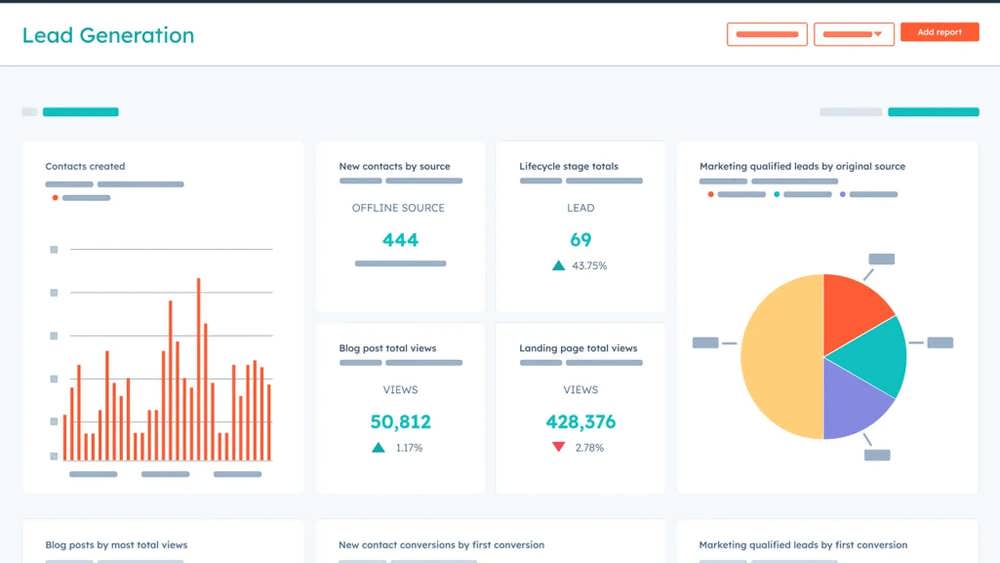1000x563 pixels.
Task: Open the Blog posts by most total views title
Action: click(x=116, y=545)
